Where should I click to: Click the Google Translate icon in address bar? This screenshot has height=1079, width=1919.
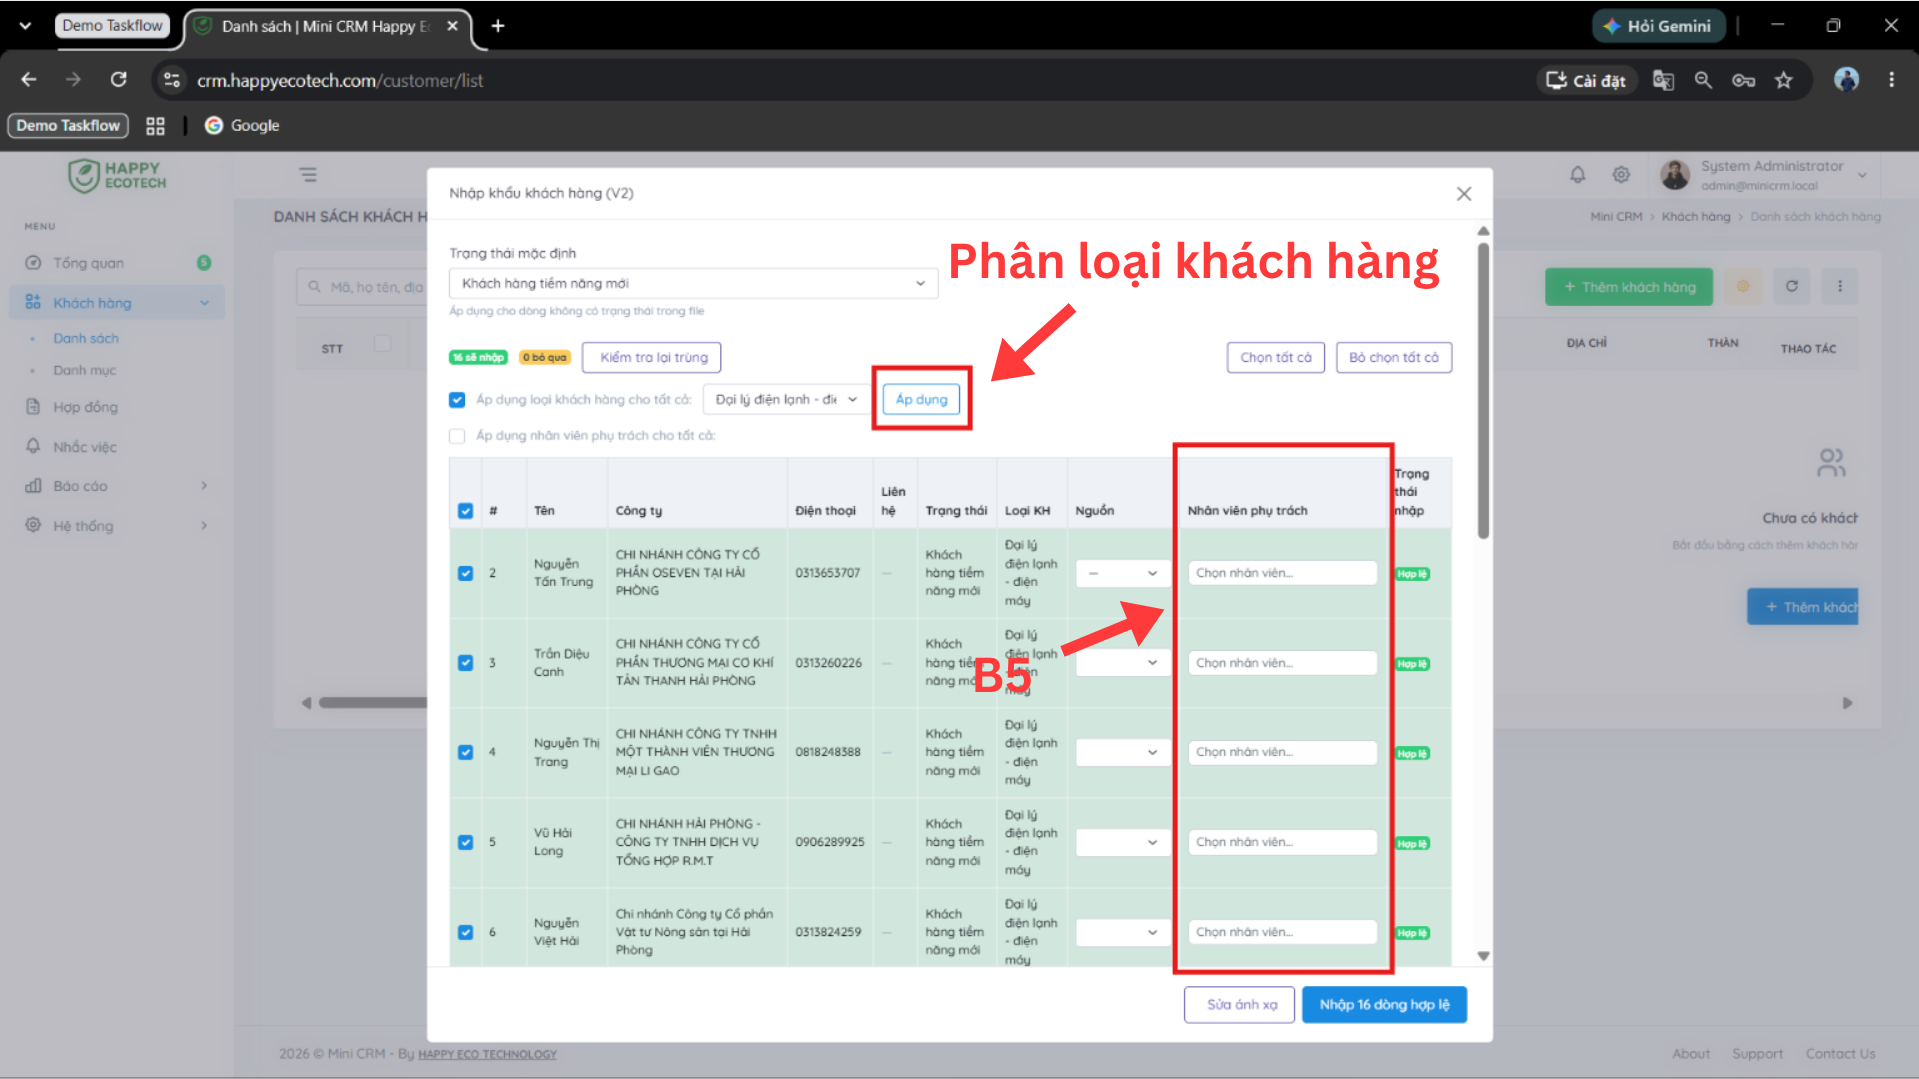click(x=1663, y=80)
